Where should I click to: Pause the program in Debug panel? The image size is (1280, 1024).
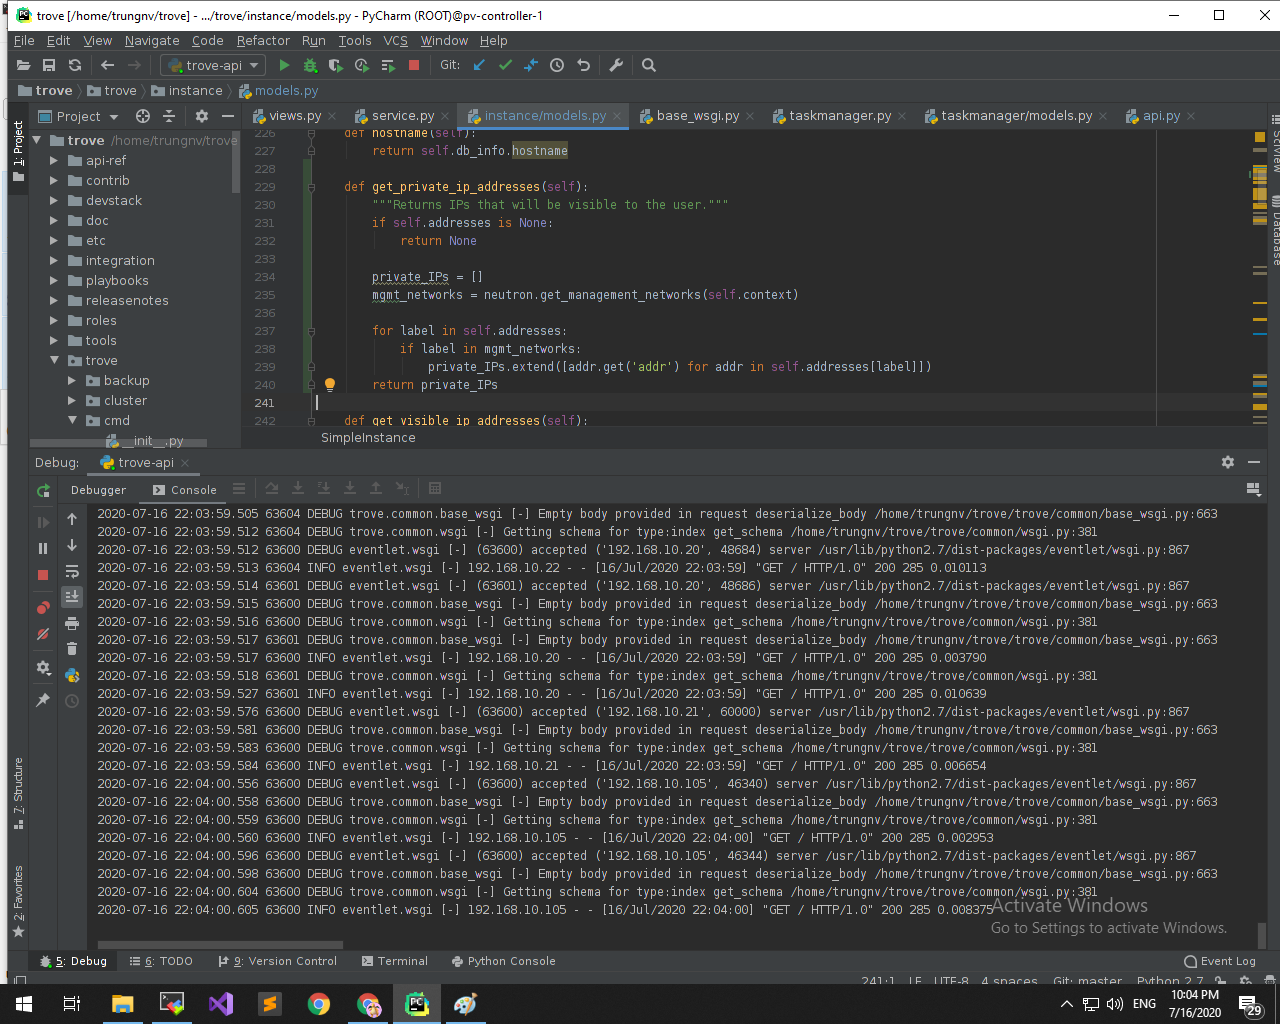click(43, 548)
